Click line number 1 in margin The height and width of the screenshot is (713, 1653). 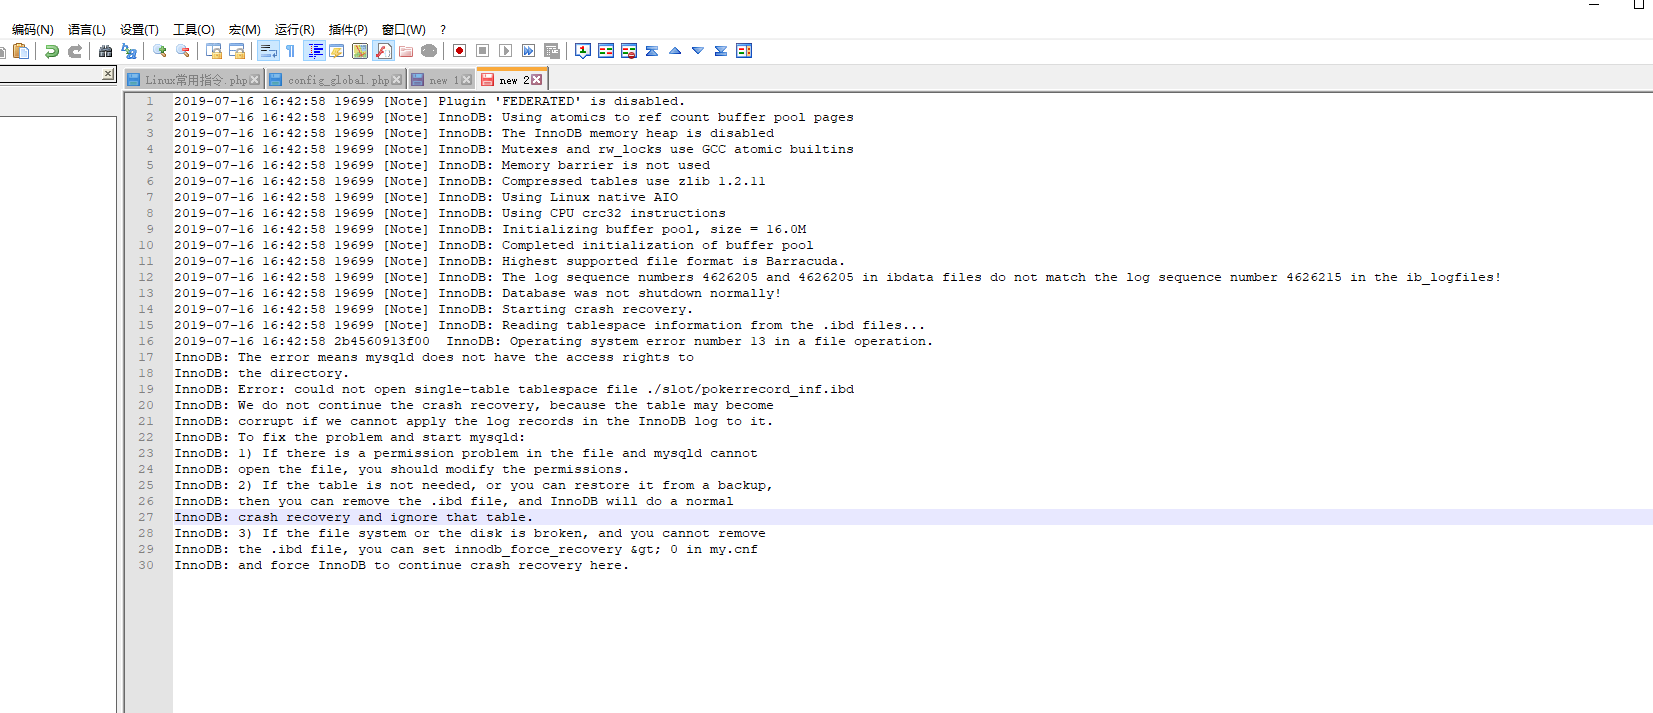point(150,101)
